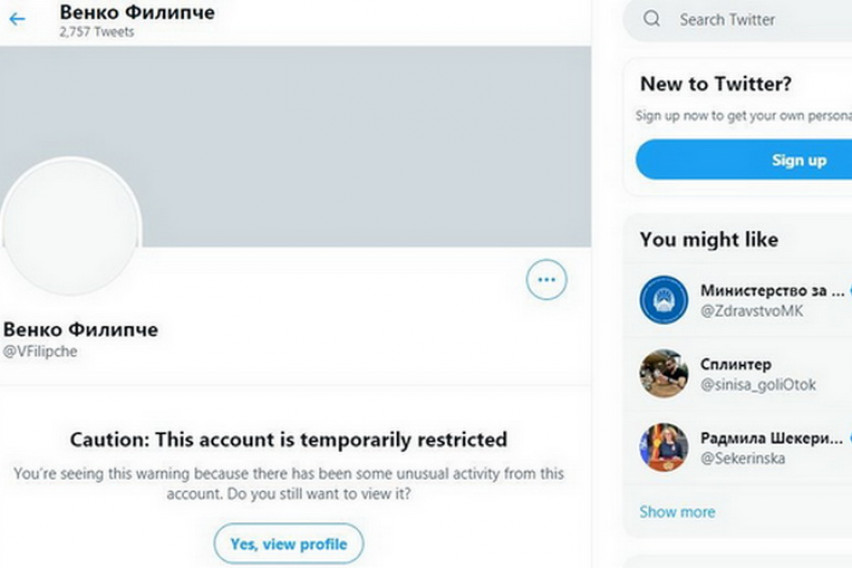Select the Министерство за account name

772,290
